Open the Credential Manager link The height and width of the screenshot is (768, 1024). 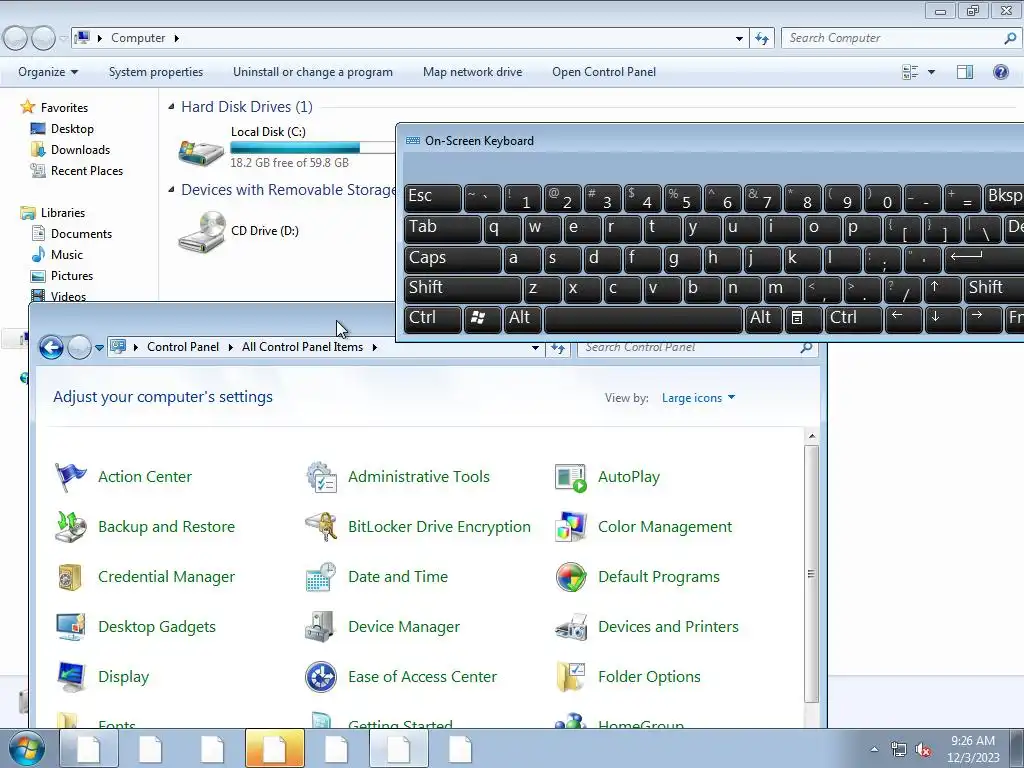[166, 577]
